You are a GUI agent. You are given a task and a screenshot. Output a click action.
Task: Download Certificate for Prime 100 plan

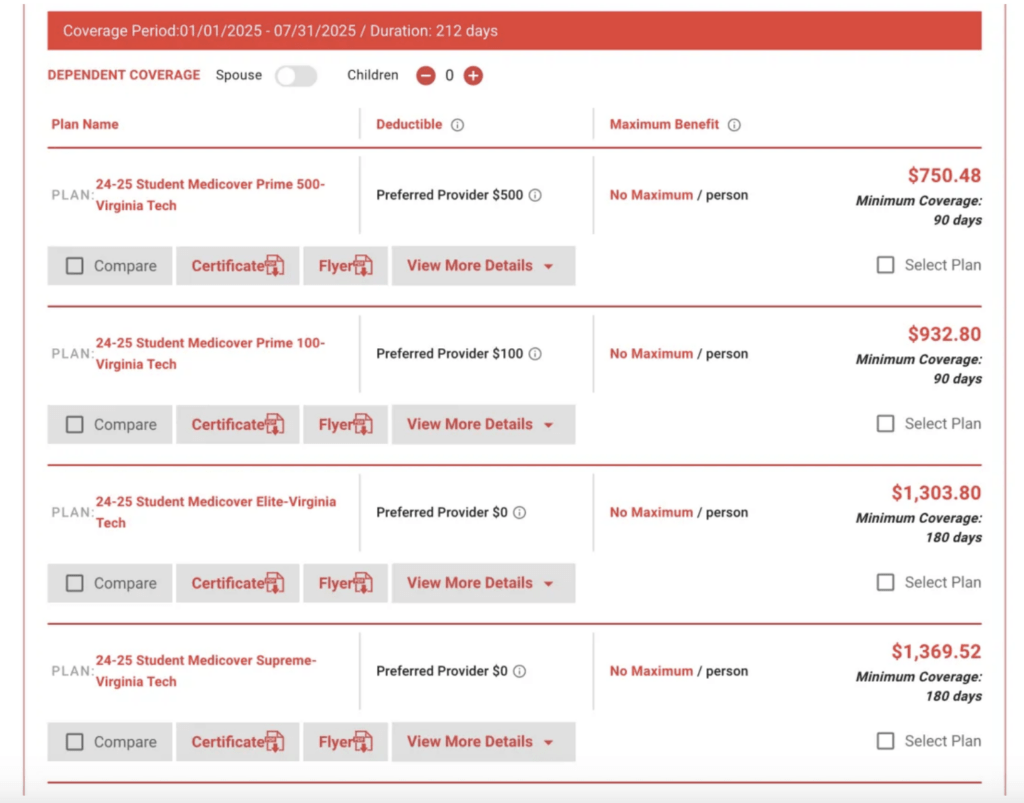238,424
